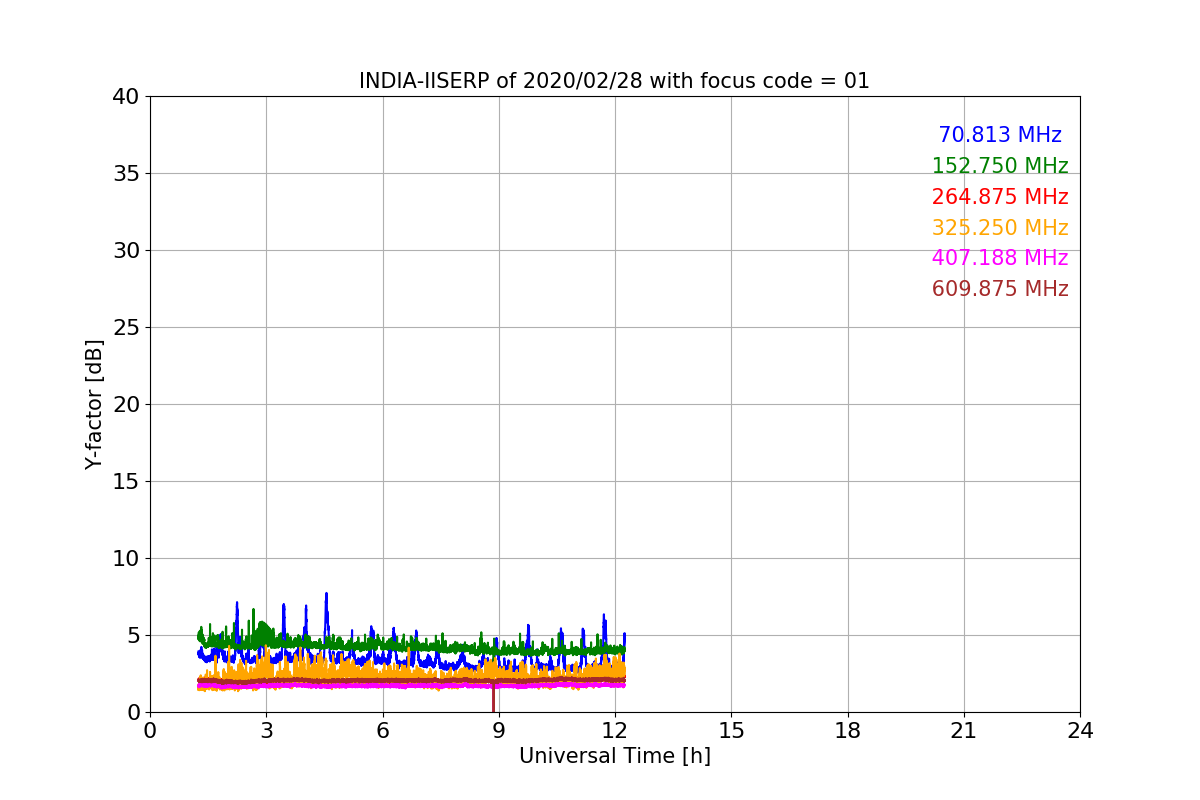Select the '609.875 MHz' brown legend label
Viewport: 1200px width, 800px height.
tap(1000, 289)
